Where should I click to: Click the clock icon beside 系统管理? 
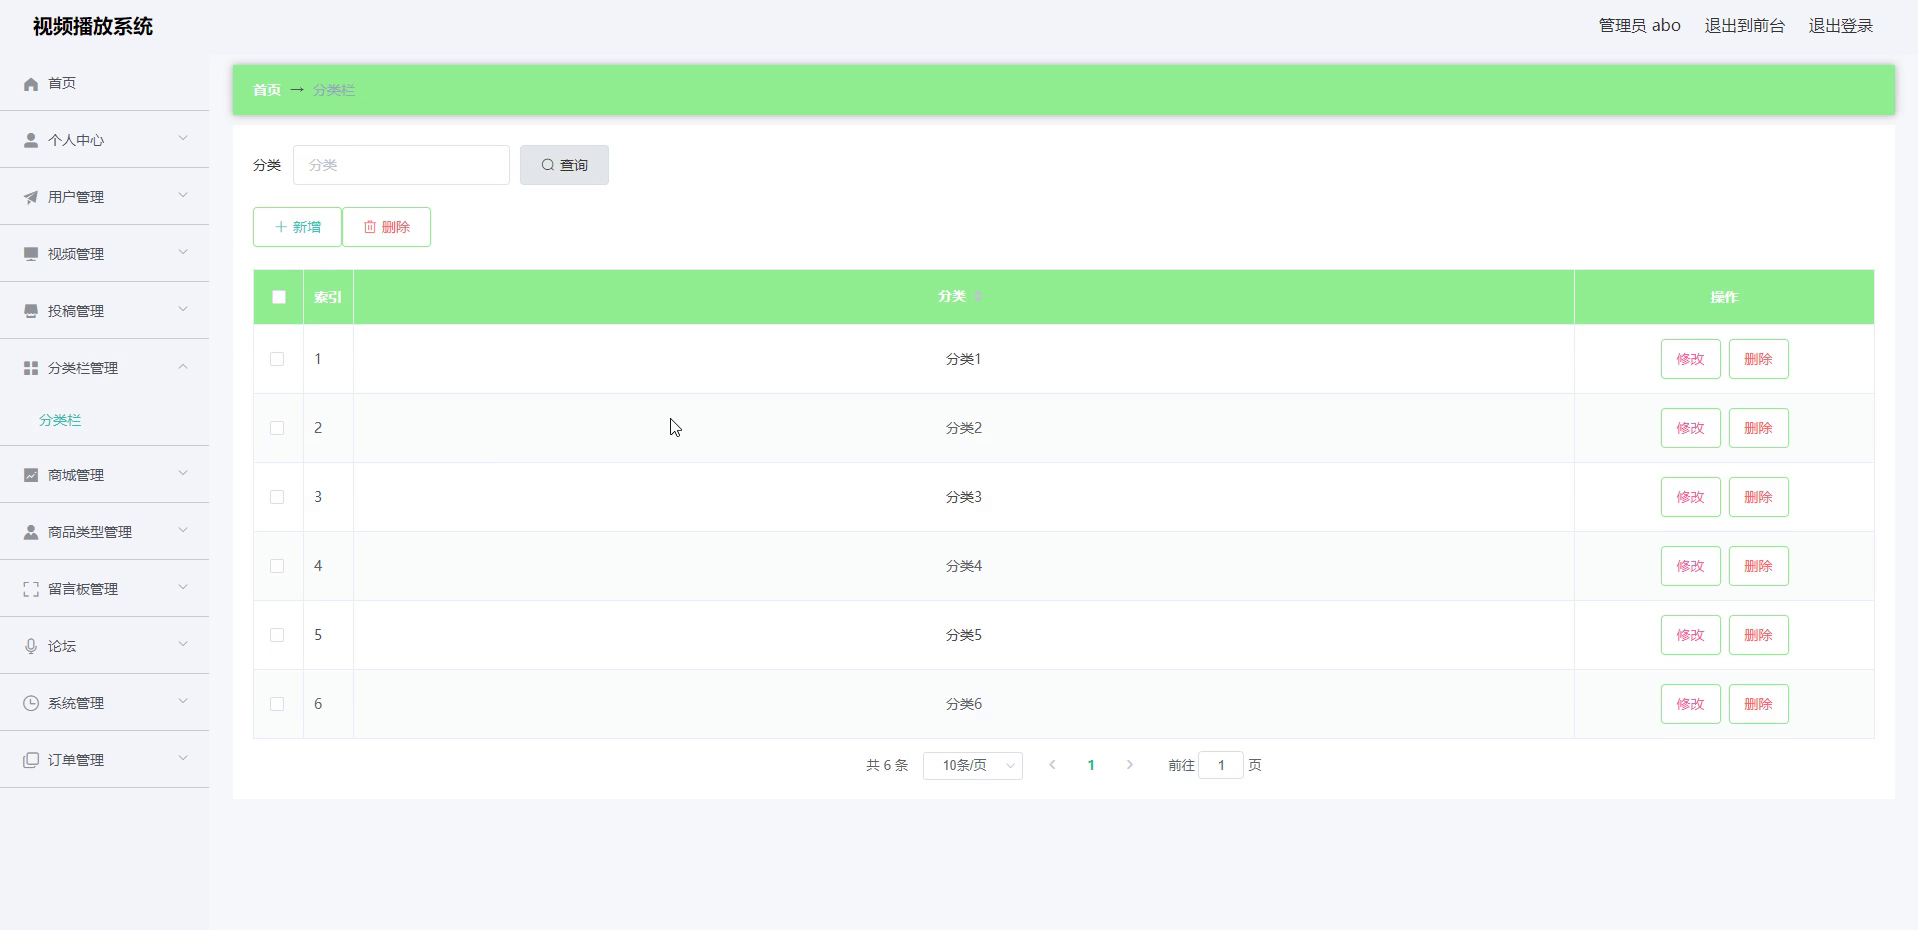(x=31, y=704)
